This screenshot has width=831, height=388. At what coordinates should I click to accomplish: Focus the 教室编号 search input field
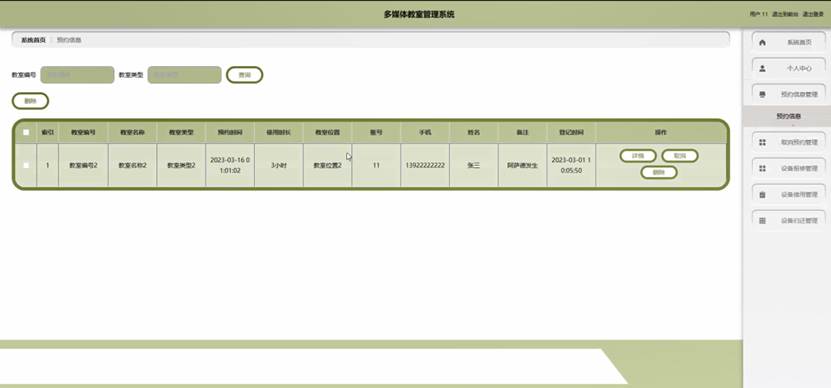pos(77,75)
